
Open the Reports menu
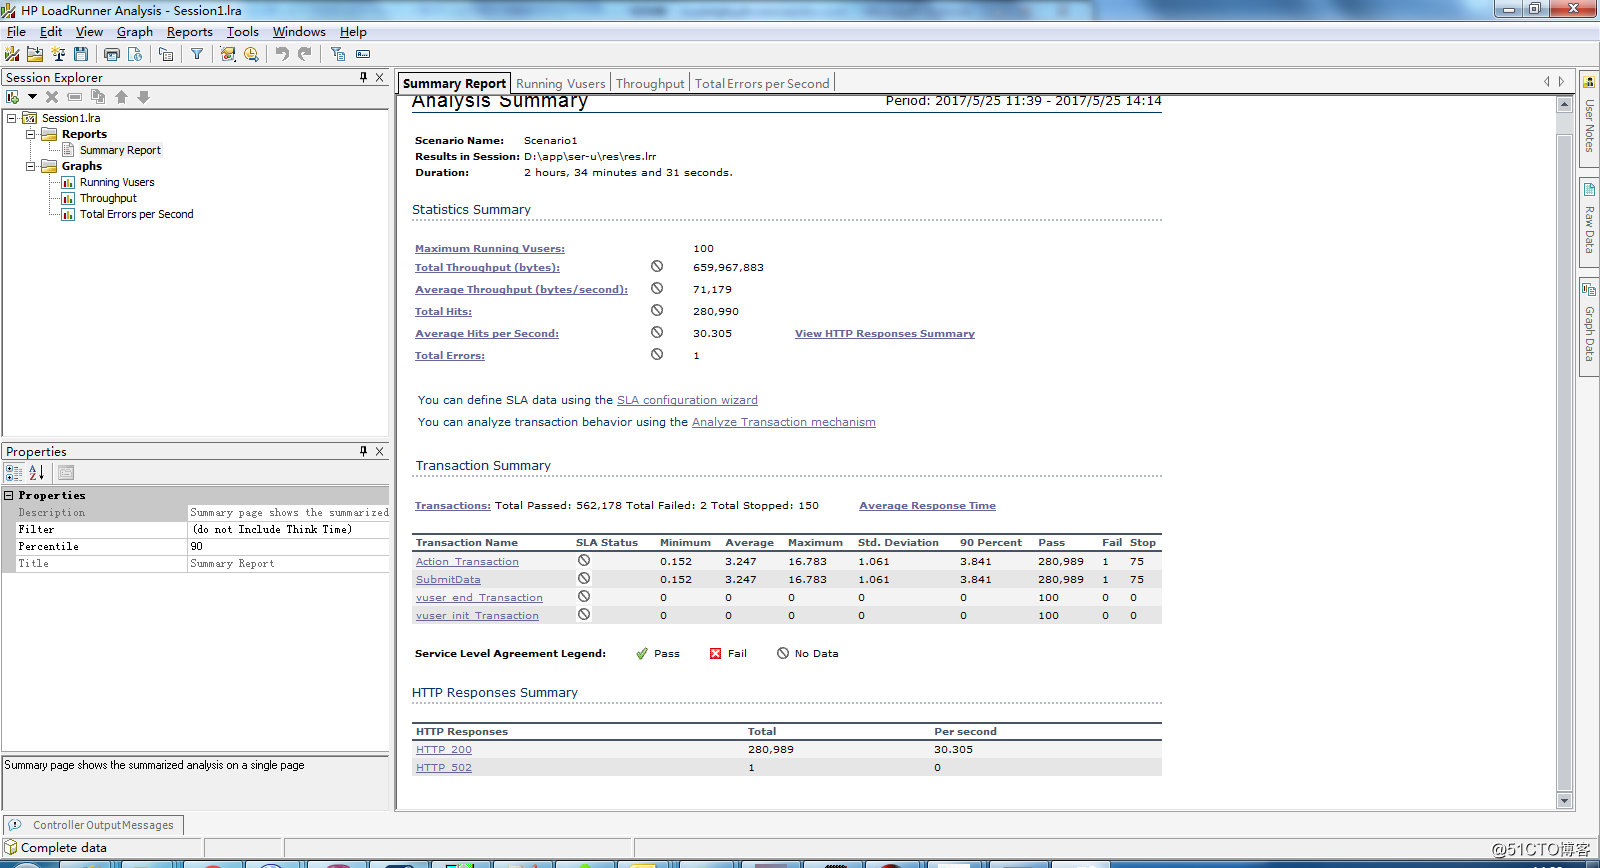pyautogui.click(x=190, y=32)
